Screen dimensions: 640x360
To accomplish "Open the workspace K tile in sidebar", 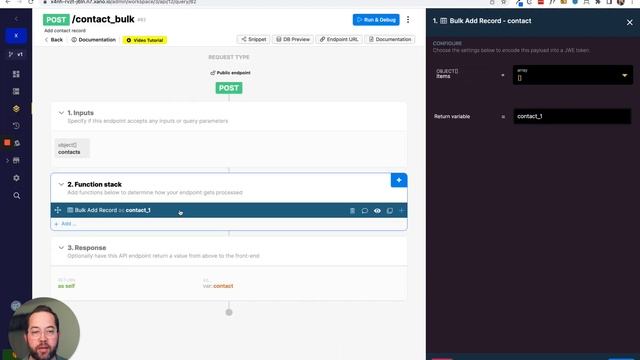I will [16, 36].
